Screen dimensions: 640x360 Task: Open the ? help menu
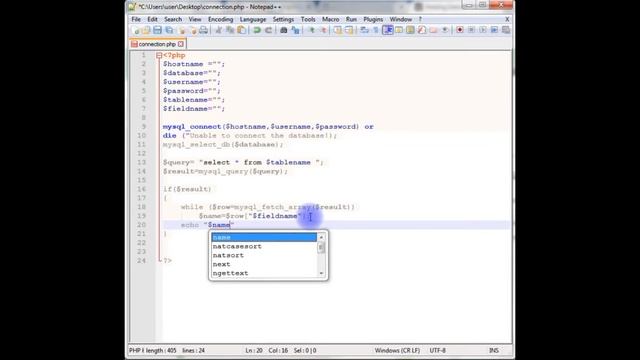pos(420,19)
